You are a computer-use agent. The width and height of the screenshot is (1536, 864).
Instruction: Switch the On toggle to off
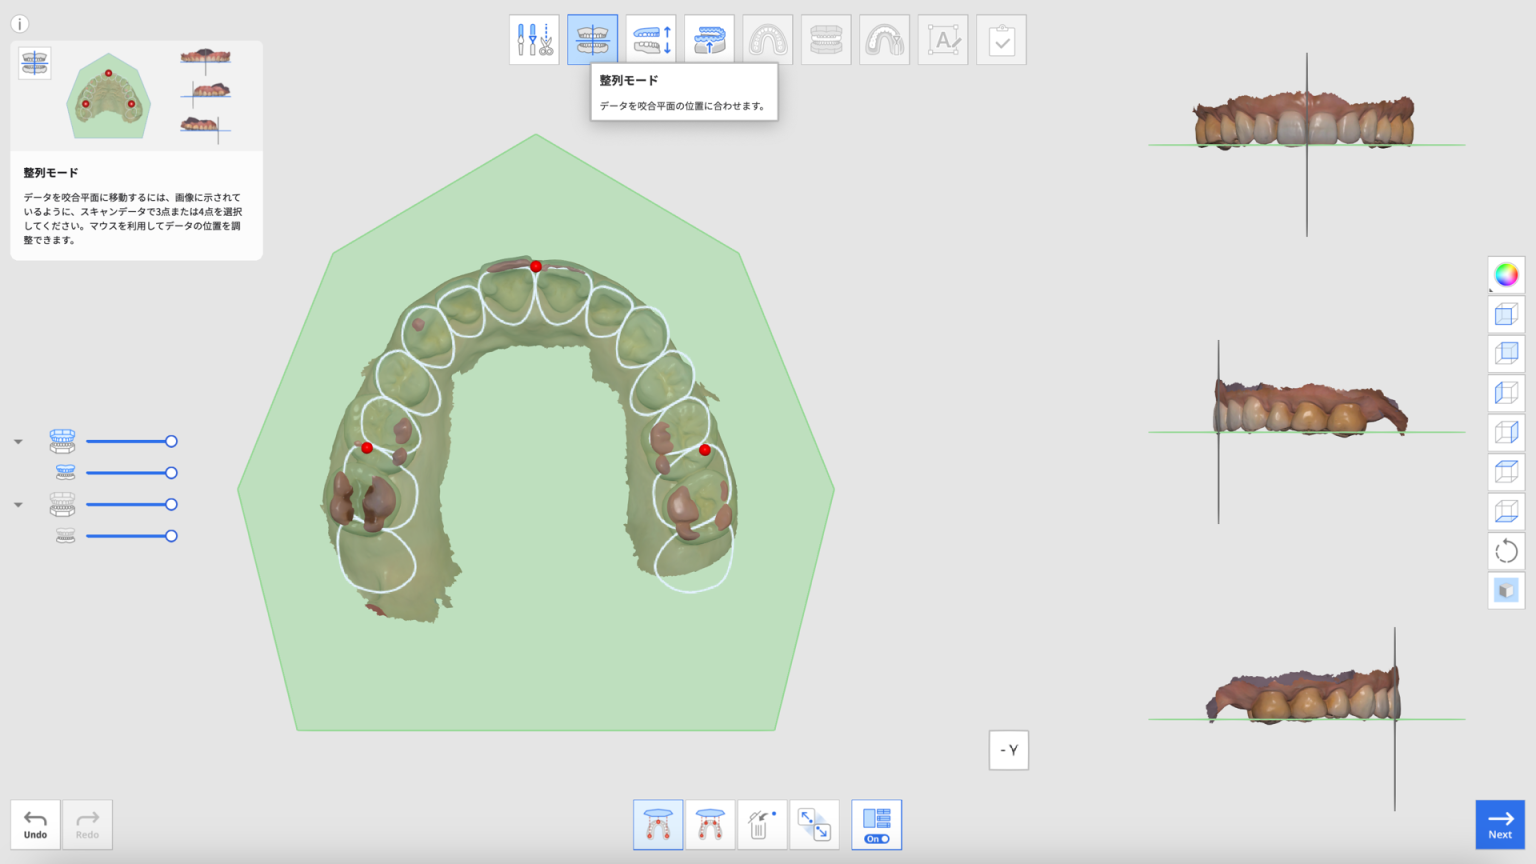click(x=876, y=838)
